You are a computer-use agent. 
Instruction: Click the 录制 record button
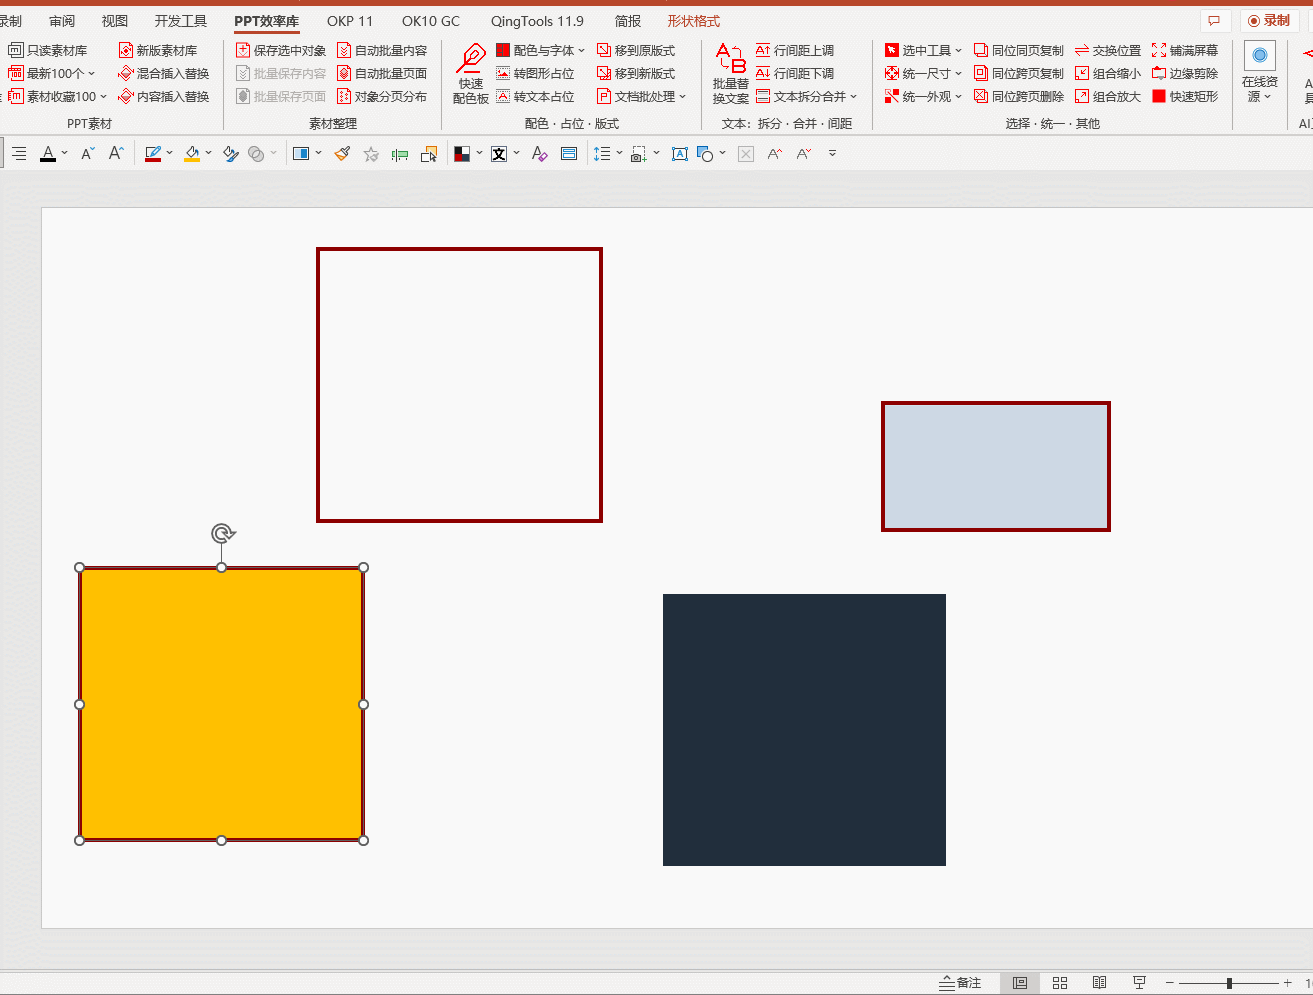pyautogui.click(x=1269, y=20)
